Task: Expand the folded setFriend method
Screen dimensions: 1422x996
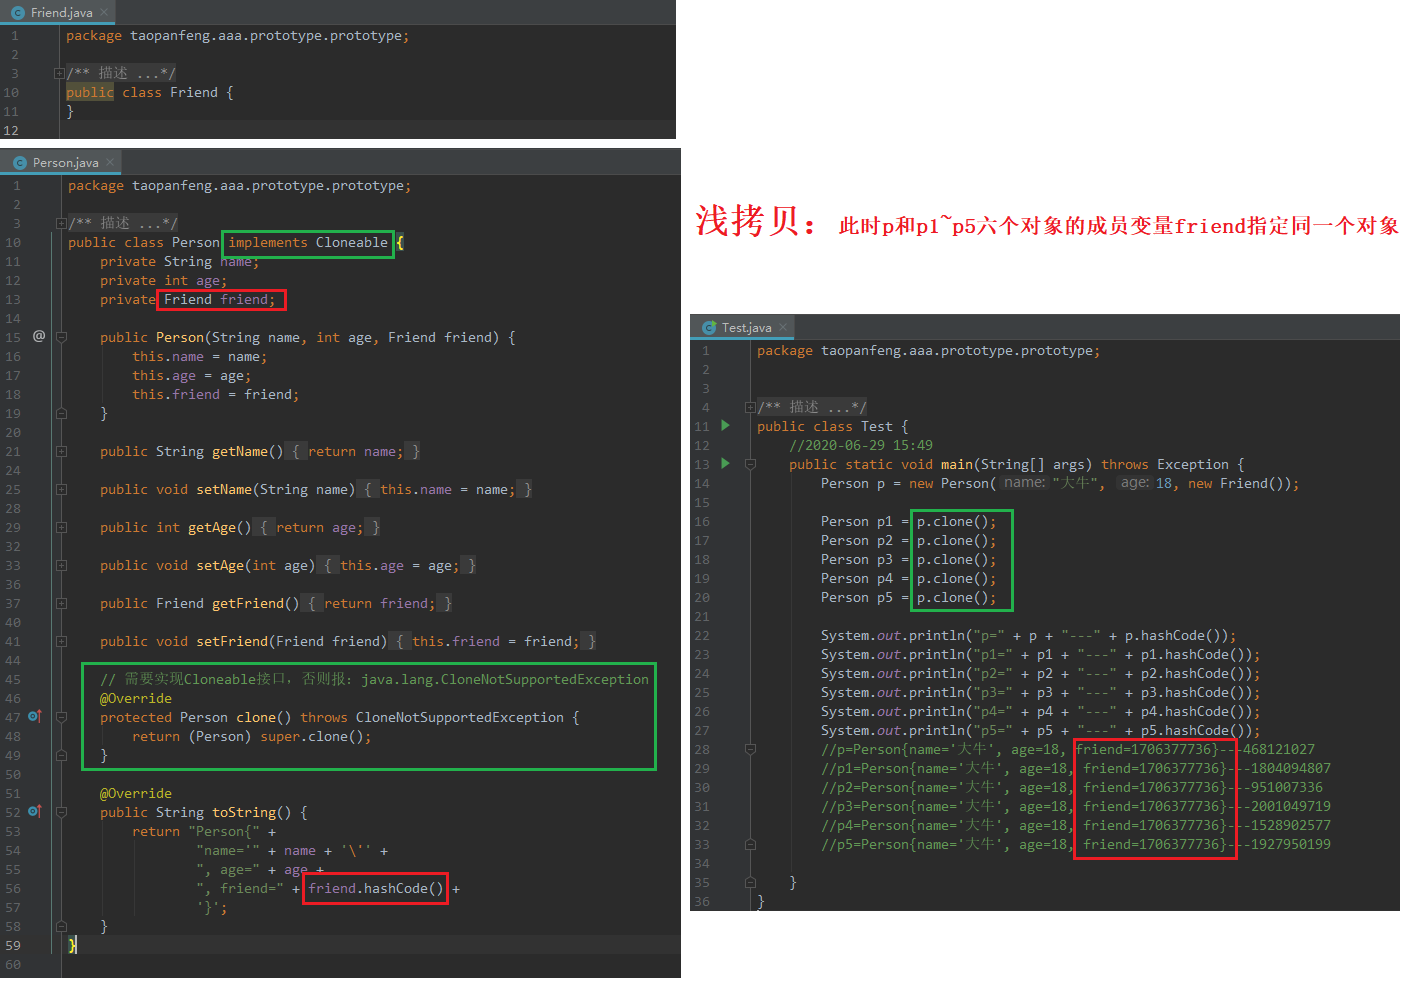Action: coord(61,642)
